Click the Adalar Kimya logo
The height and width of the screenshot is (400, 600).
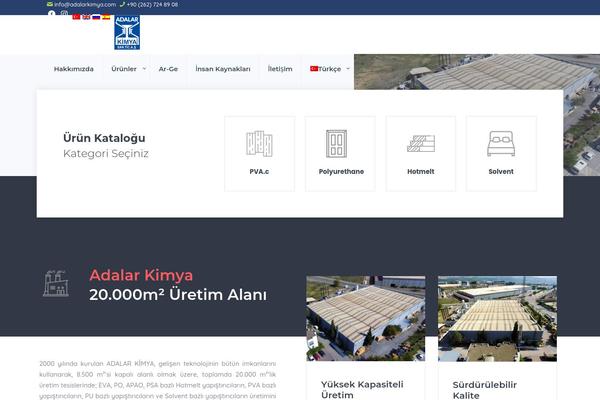[127, 33]
